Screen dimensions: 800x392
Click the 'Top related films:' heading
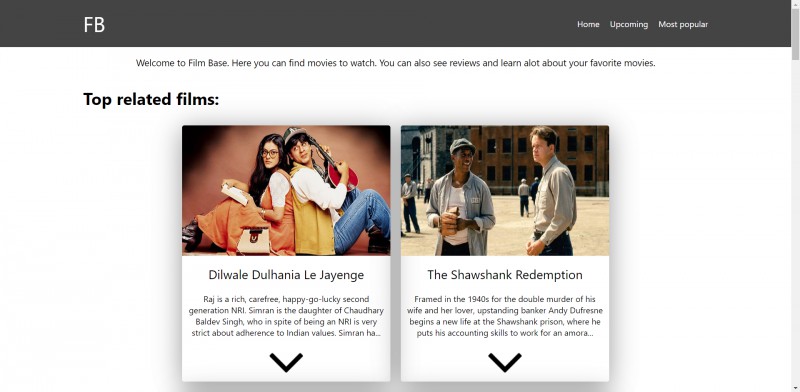151,99
